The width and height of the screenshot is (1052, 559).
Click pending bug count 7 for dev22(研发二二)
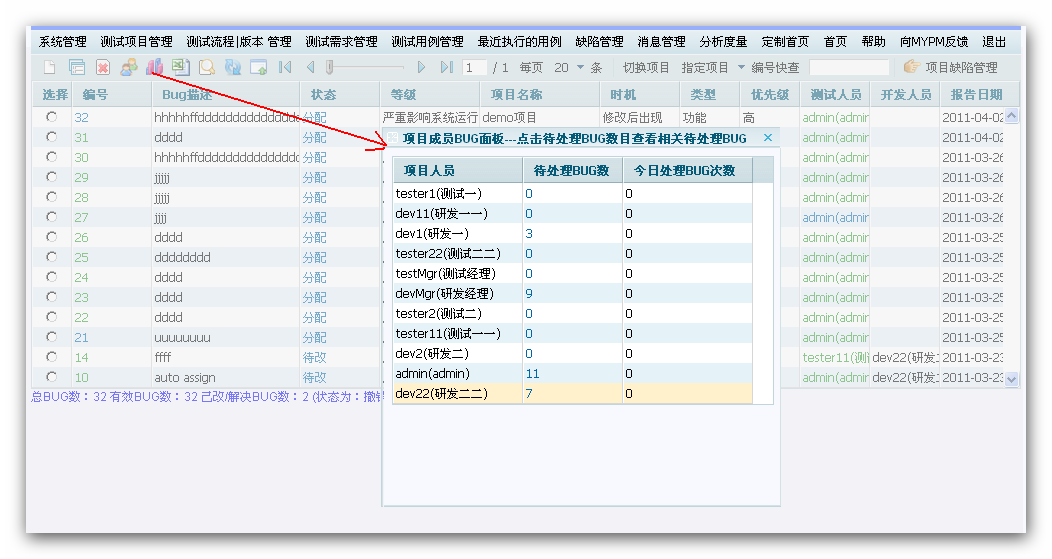pos(529,393)
